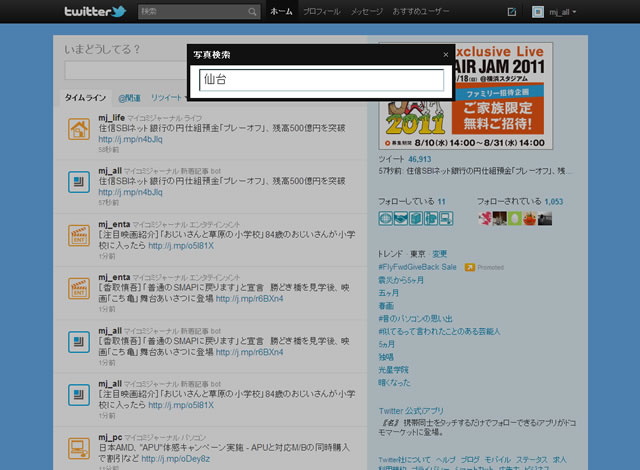Click the fourth following avatar icon
The image size is (640, 470).
[x=431, y=218]
